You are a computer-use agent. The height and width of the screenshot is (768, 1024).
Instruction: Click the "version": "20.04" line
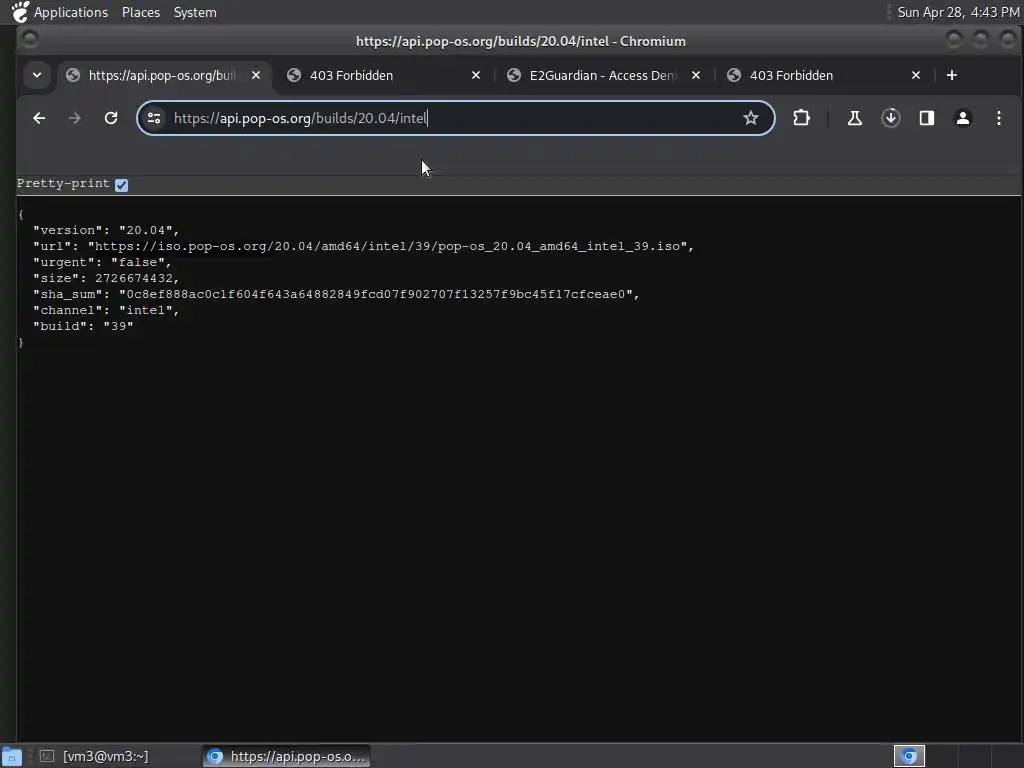coord(106,231)
